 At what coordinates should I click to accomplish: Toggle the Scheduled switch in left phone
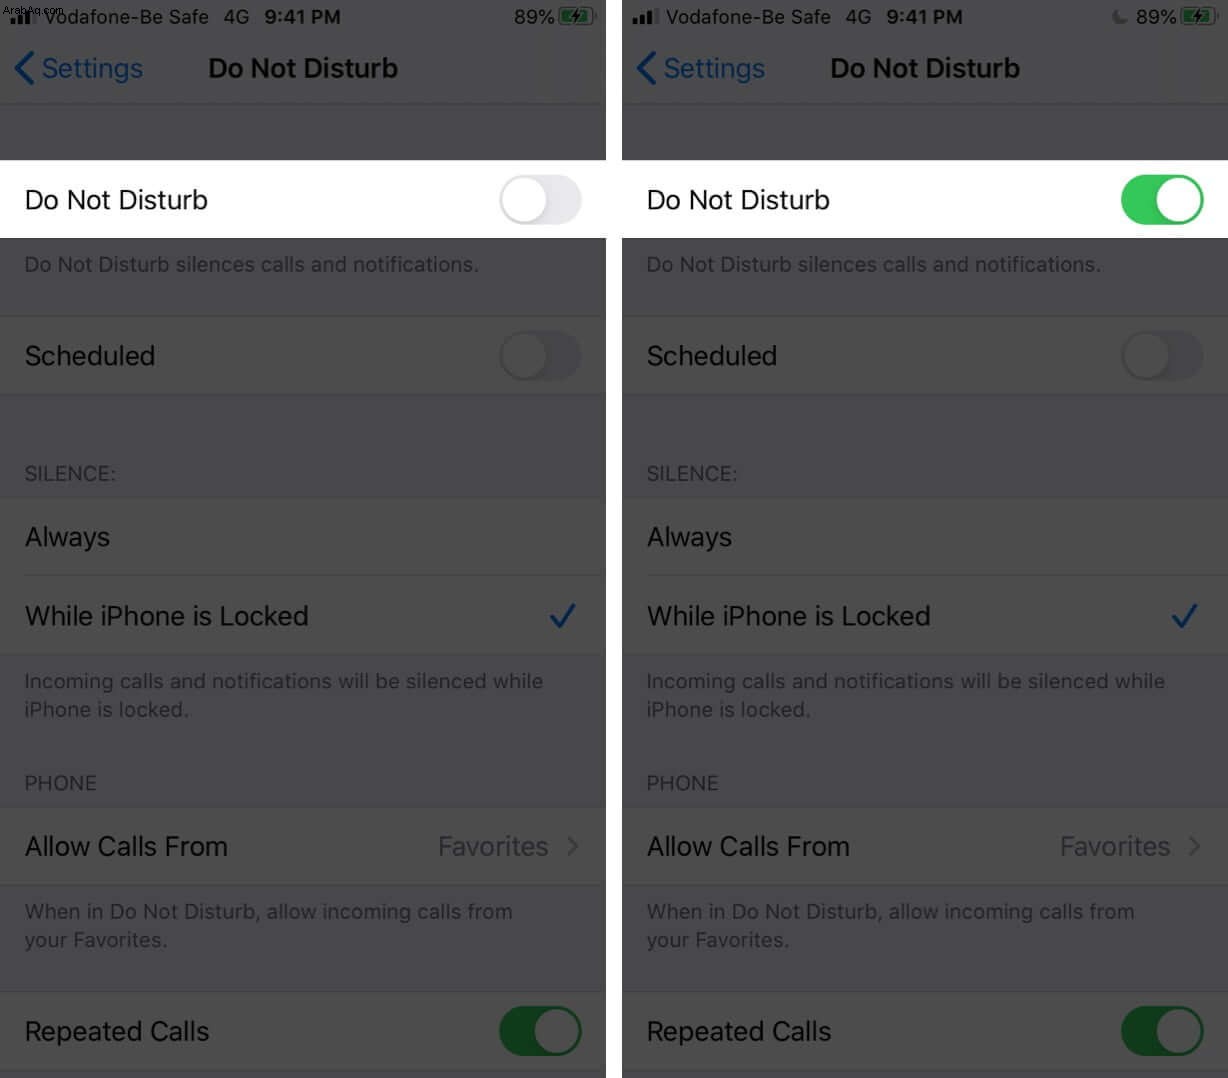pos(540,356)
